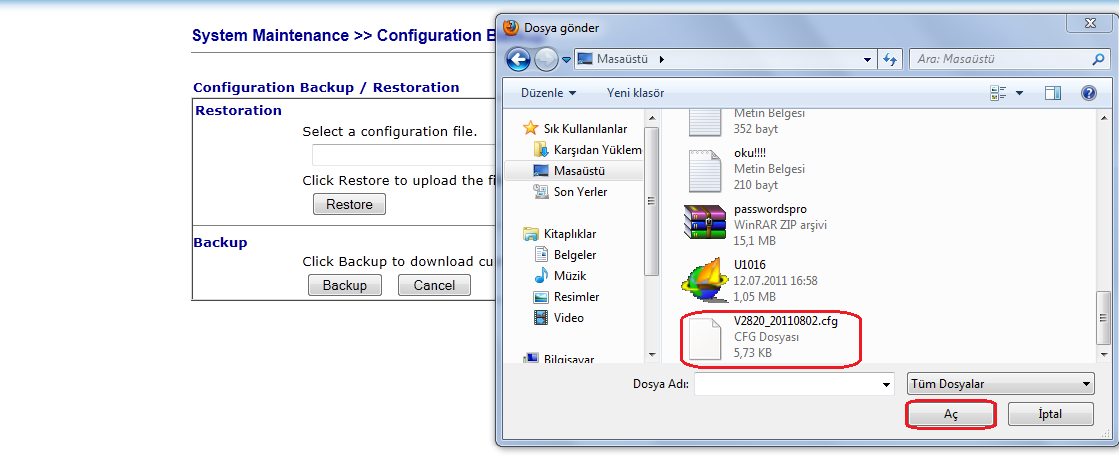Click the search magnifier icon

(x=1097, y=60)
